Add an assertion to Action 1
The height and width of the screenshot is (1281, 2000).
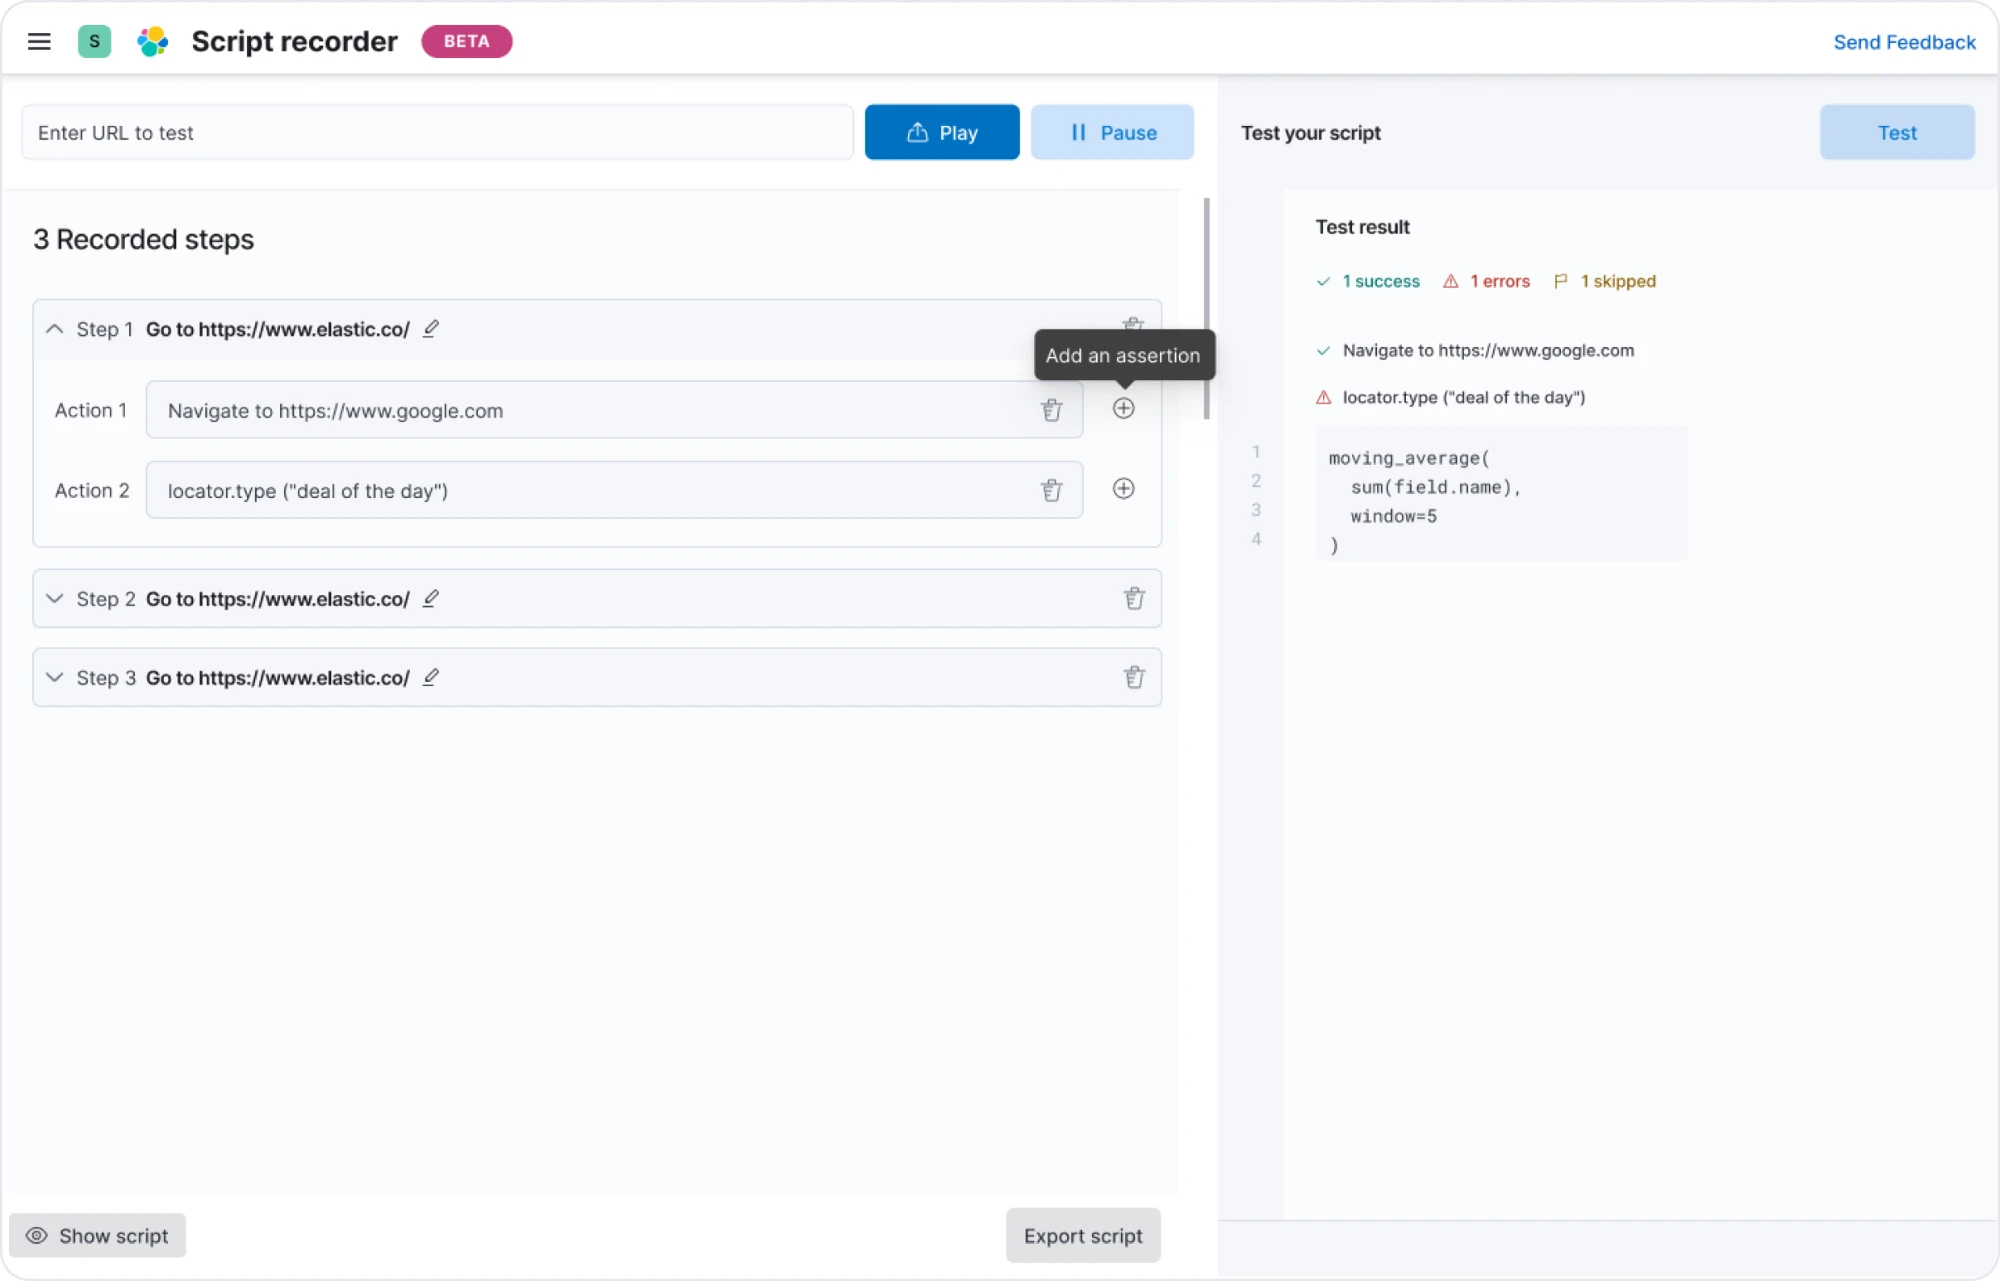point(1124,408)
